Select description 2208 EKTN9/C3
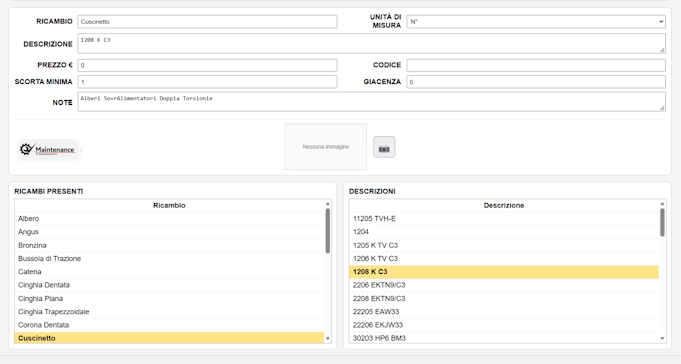The image size is (681, 364). (x=504, y=298)
